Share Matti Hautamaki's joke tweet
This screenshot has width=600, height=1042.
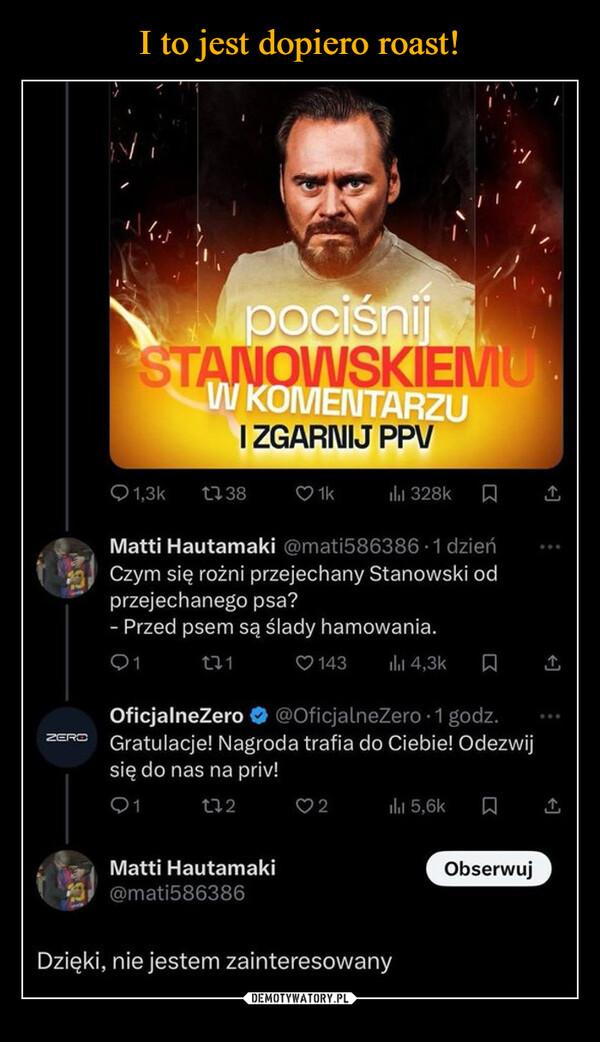[x=551, y=662]
